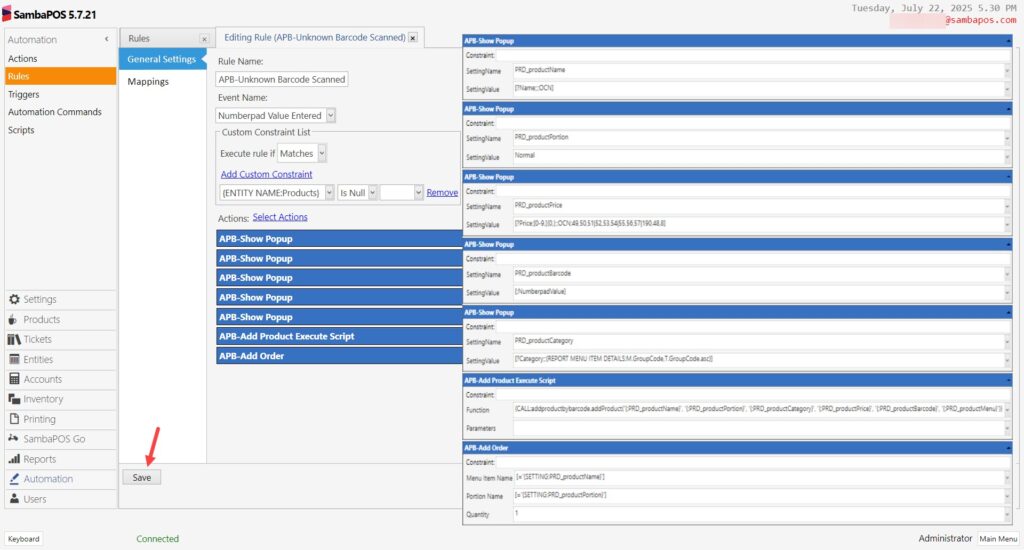Click the Save button

142,477
